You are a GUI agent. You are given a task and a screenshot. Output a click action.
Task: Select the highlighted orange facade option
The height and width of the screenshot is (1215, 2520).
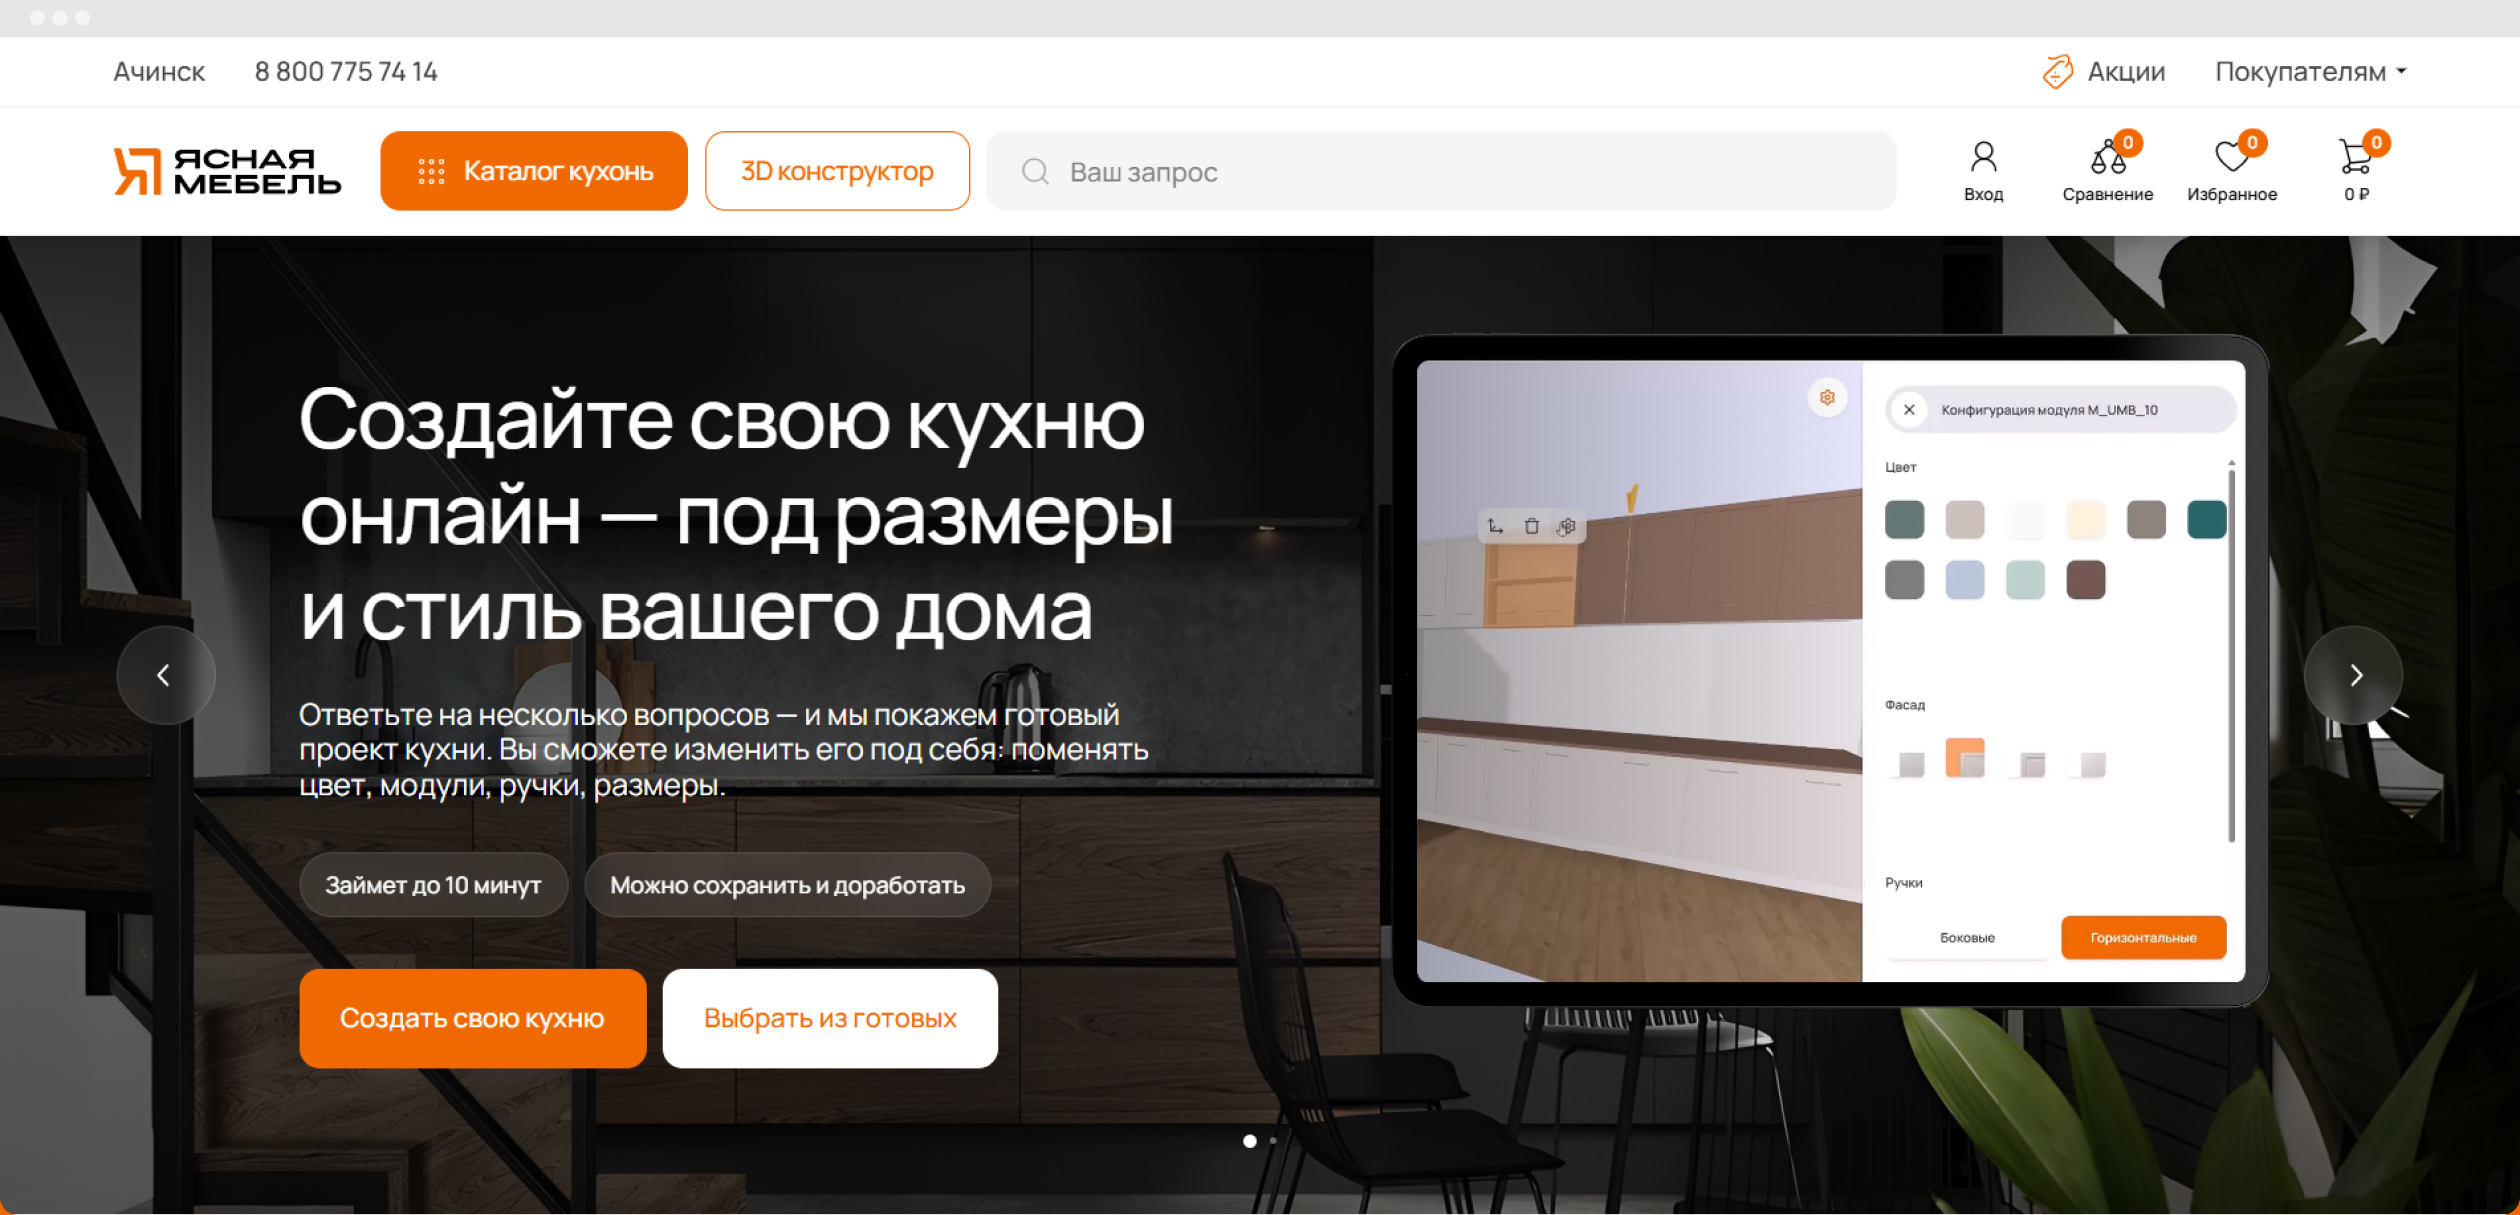coord(1964,759)
